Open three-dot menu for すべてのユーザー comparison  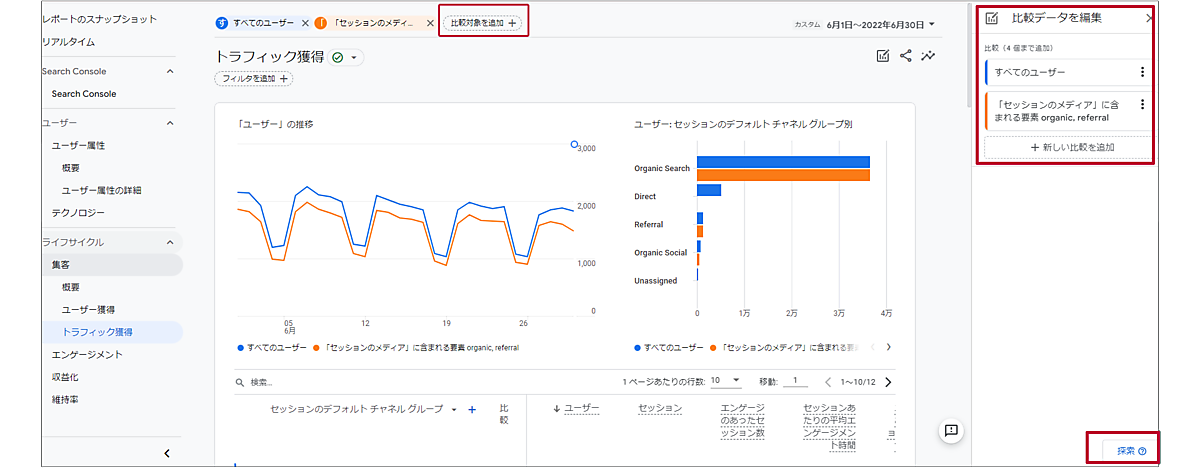(x=1142, y=72)
